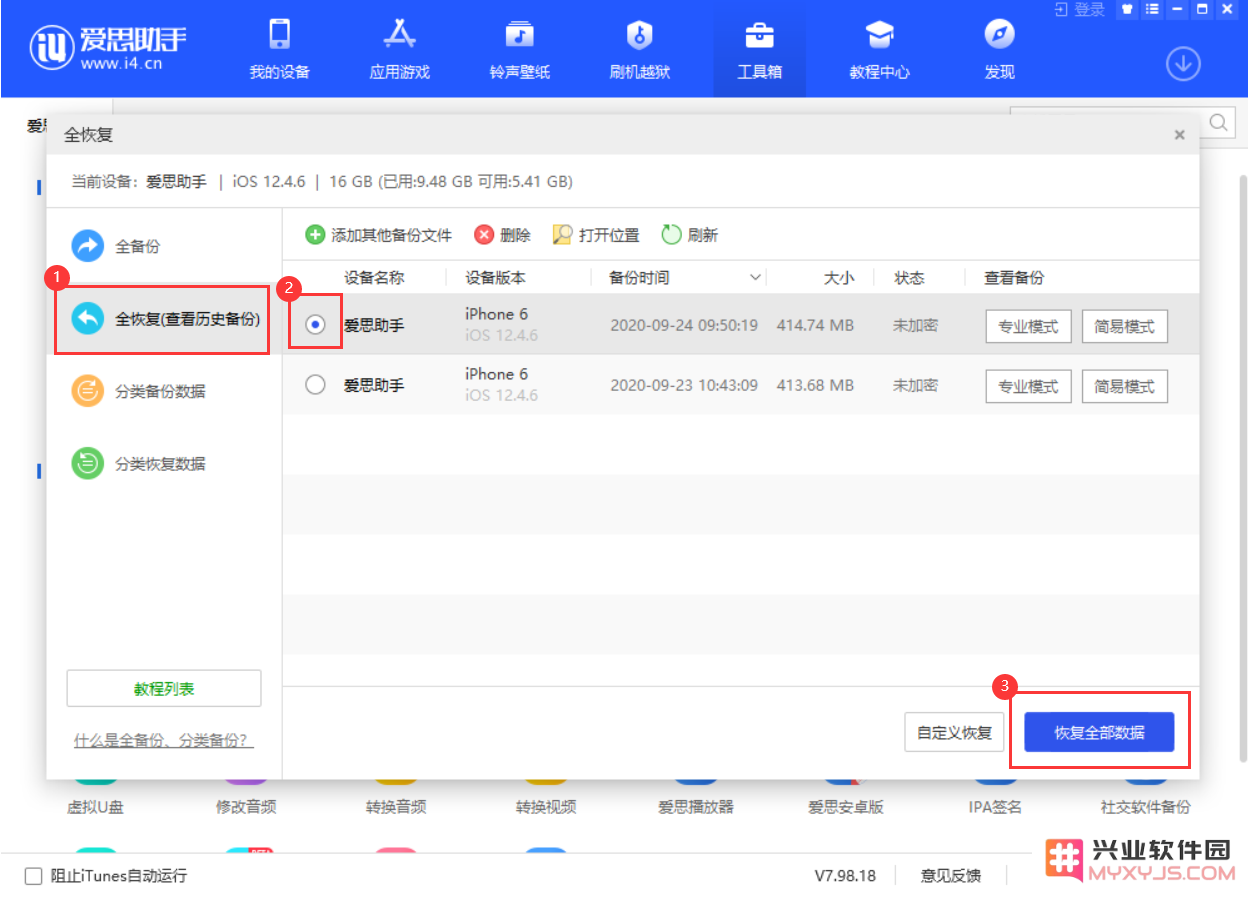The height and width of the screenshot is (897, 1248).
Task: Click the search magnifier icon
Action: pos(1220,123)
